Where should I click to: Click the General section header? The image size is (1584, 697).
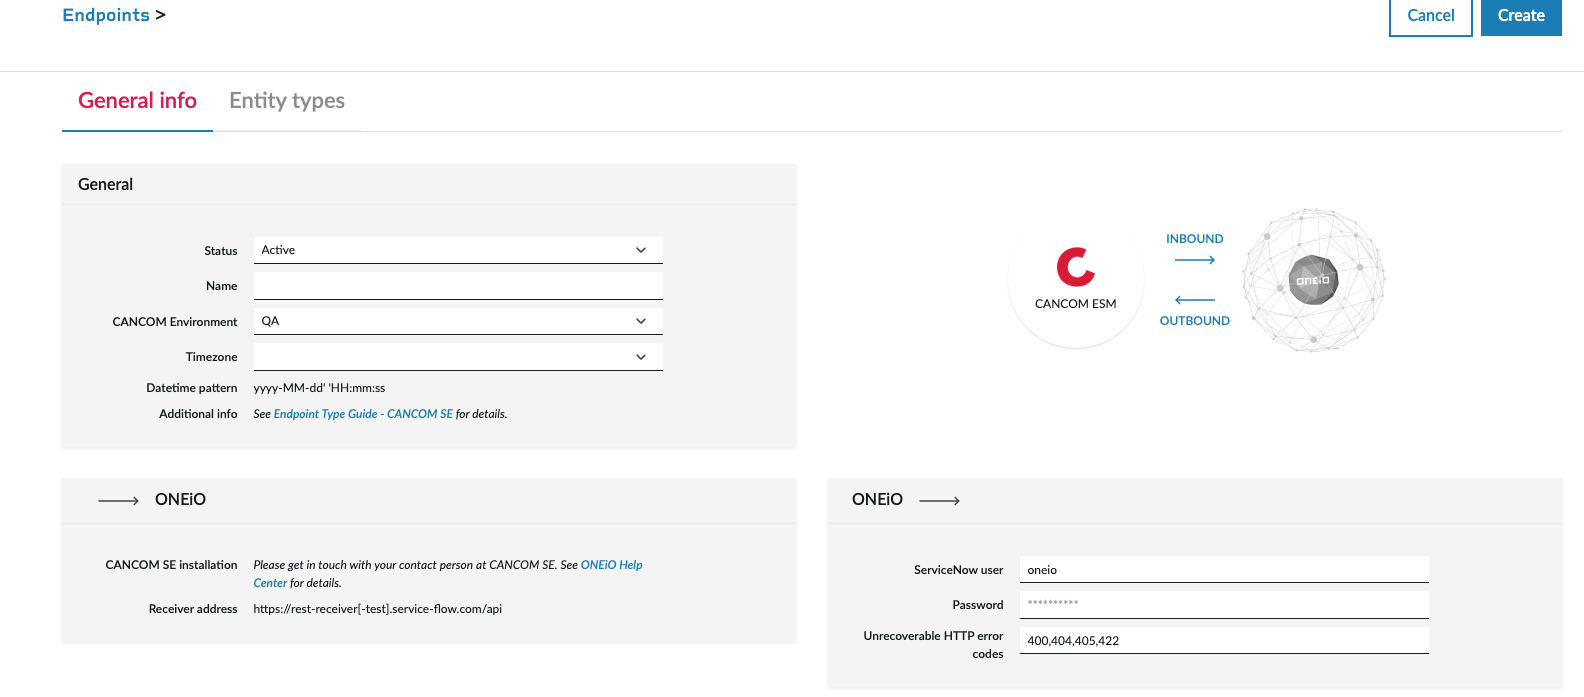coord(429,185)
